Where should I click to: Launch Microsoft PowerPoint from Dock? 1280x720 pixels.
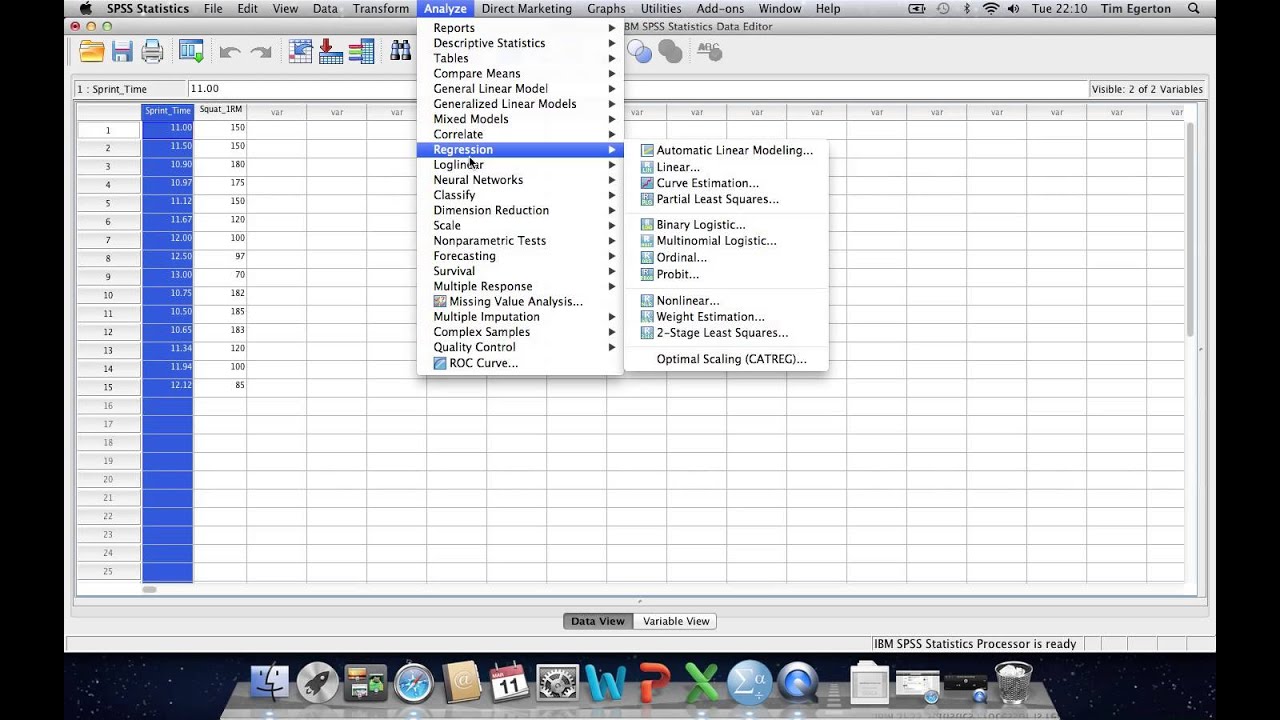pyautogui.click(x=654, y=683)
